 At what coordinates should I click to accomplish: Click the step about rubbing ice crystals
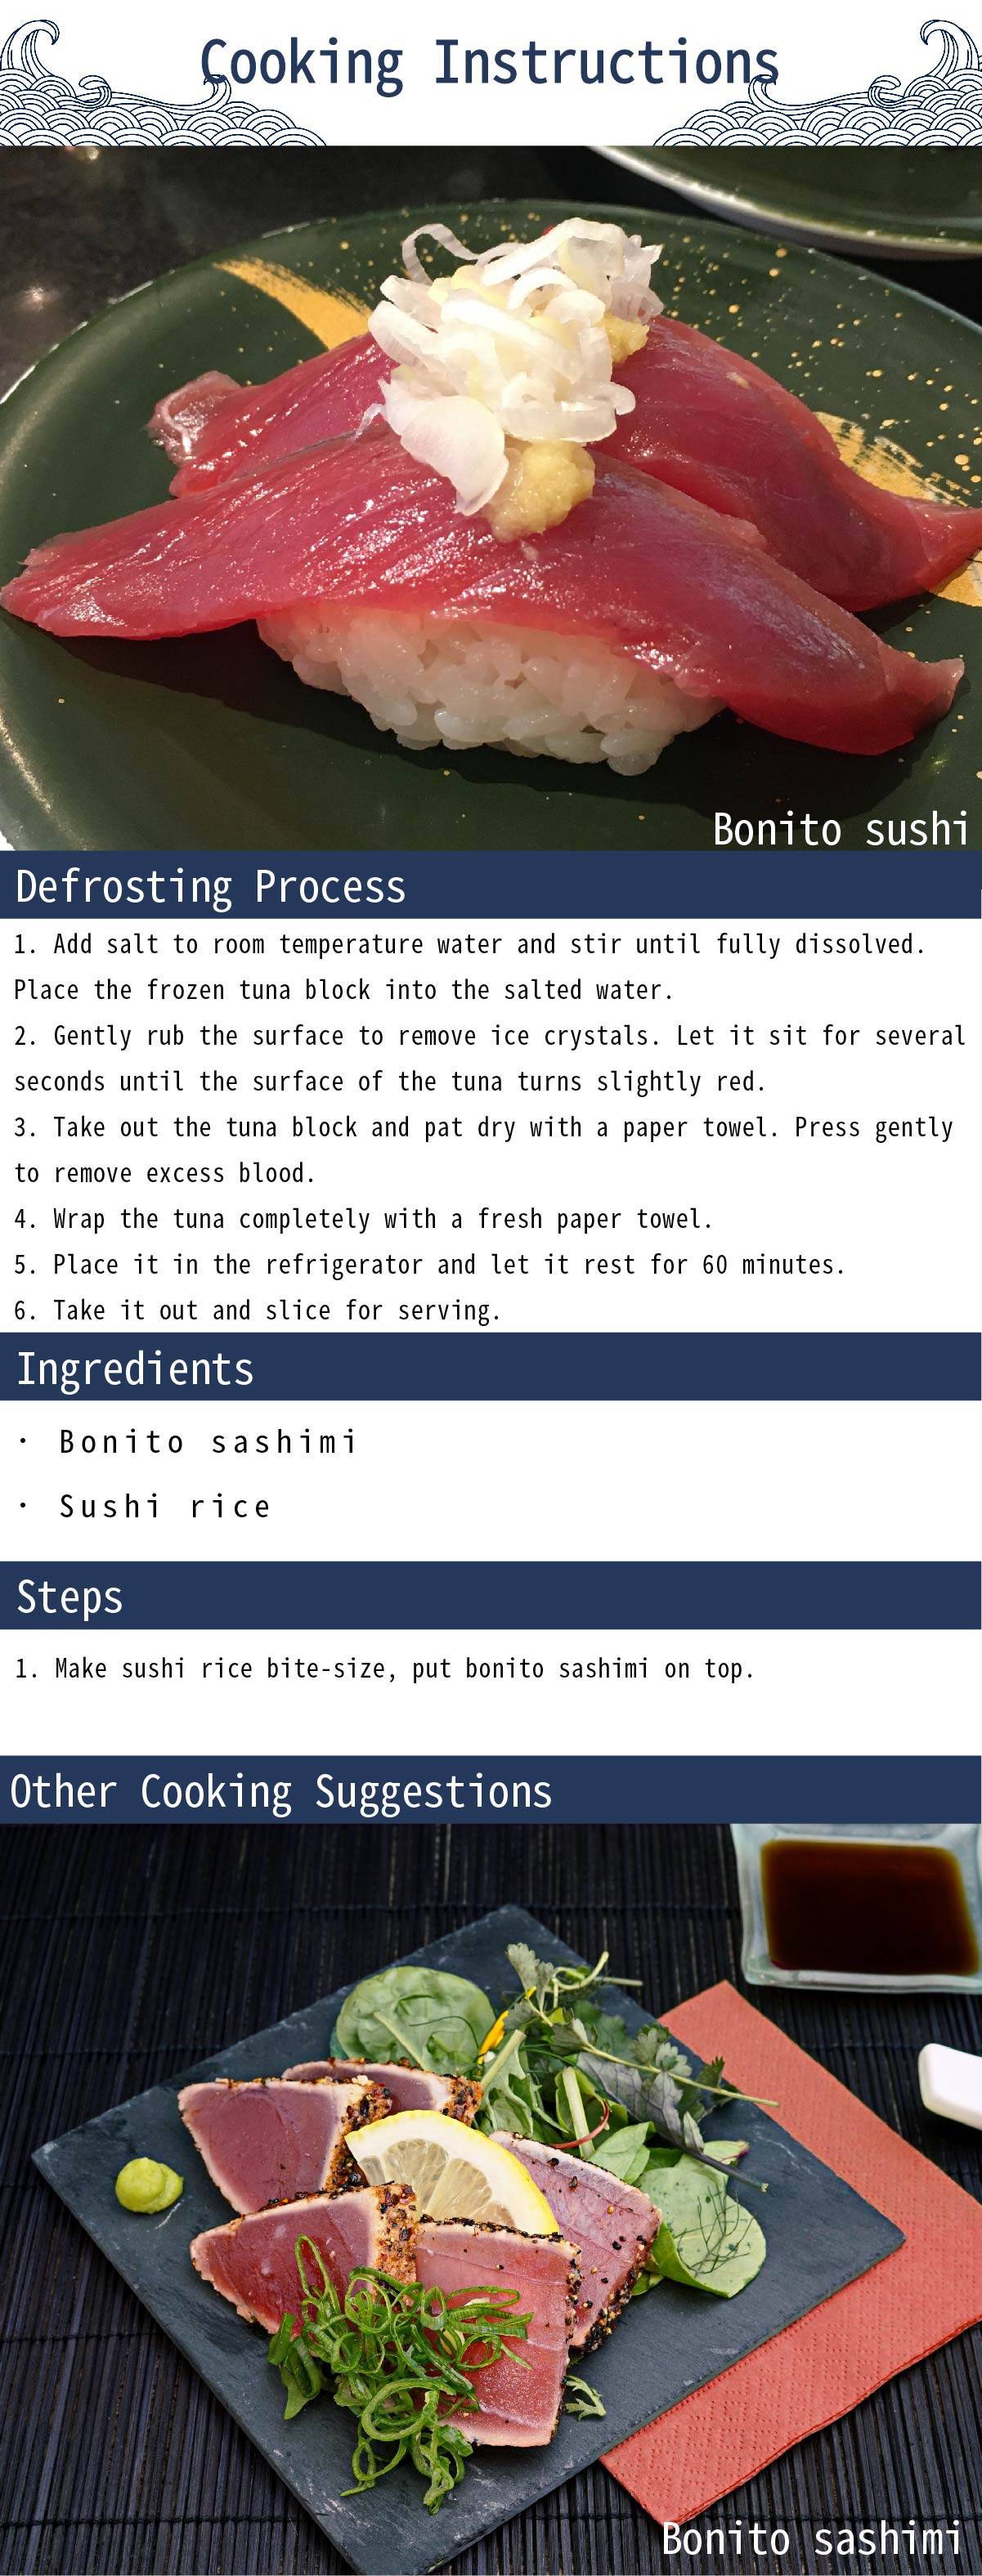click(489, 1058)
